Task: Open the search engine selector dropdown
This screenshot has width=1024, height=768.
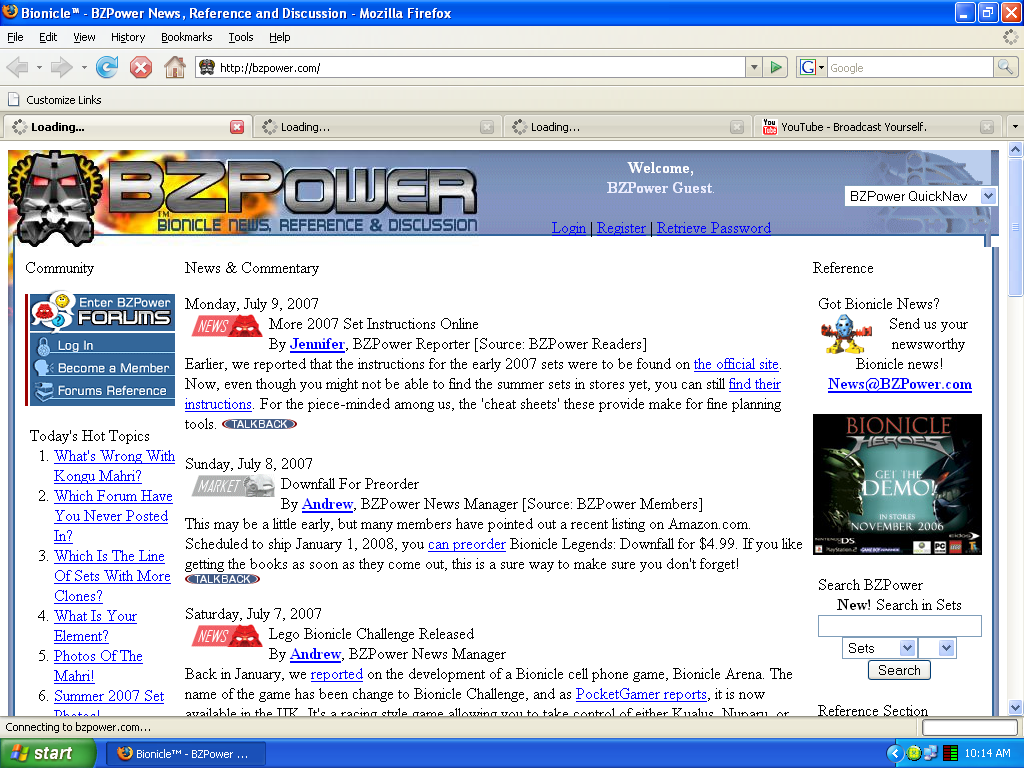Action: [x=822, y=67]
